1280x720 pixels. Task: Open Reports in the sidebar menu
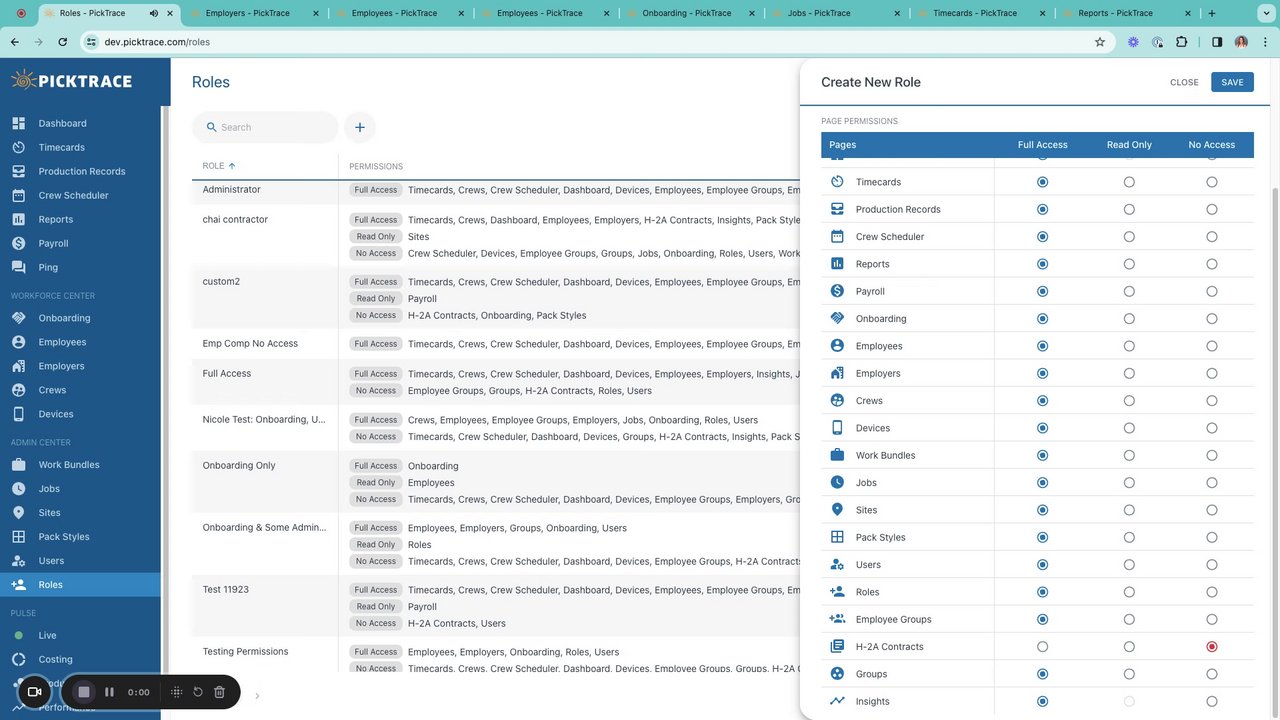coord(80,219)
